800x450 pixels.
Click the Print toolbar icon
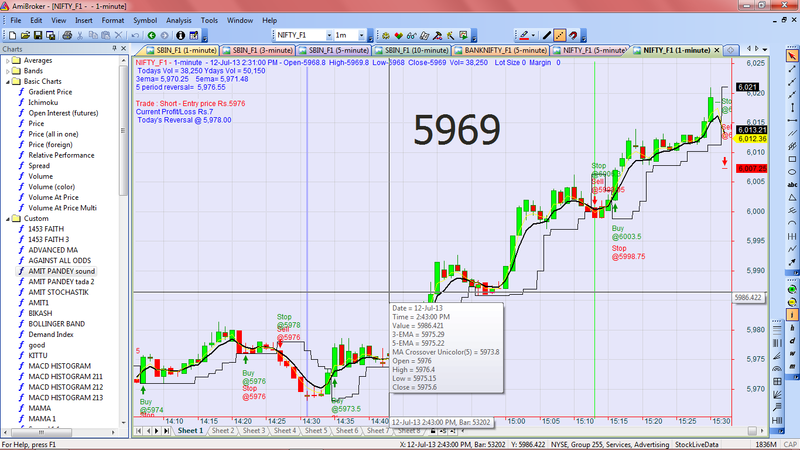(67, 35)
